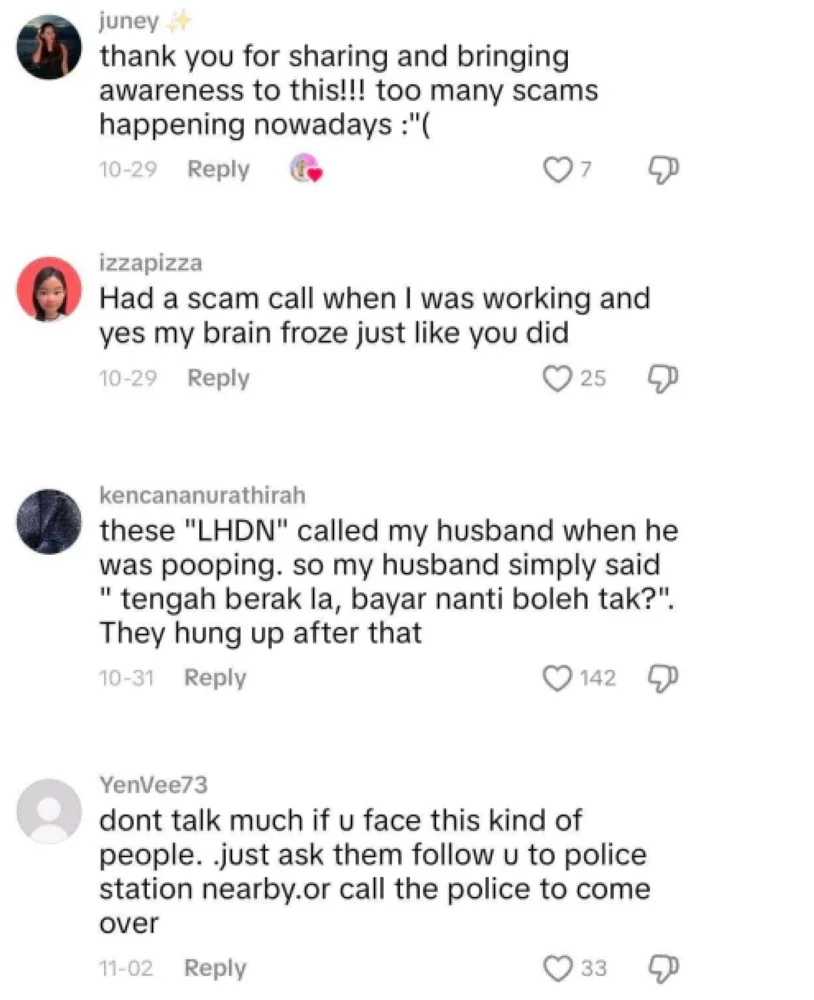View creator-liked badge on juney's comment
The width and height of the screenshot is (814, 1000).
click(x=306, y=168)
